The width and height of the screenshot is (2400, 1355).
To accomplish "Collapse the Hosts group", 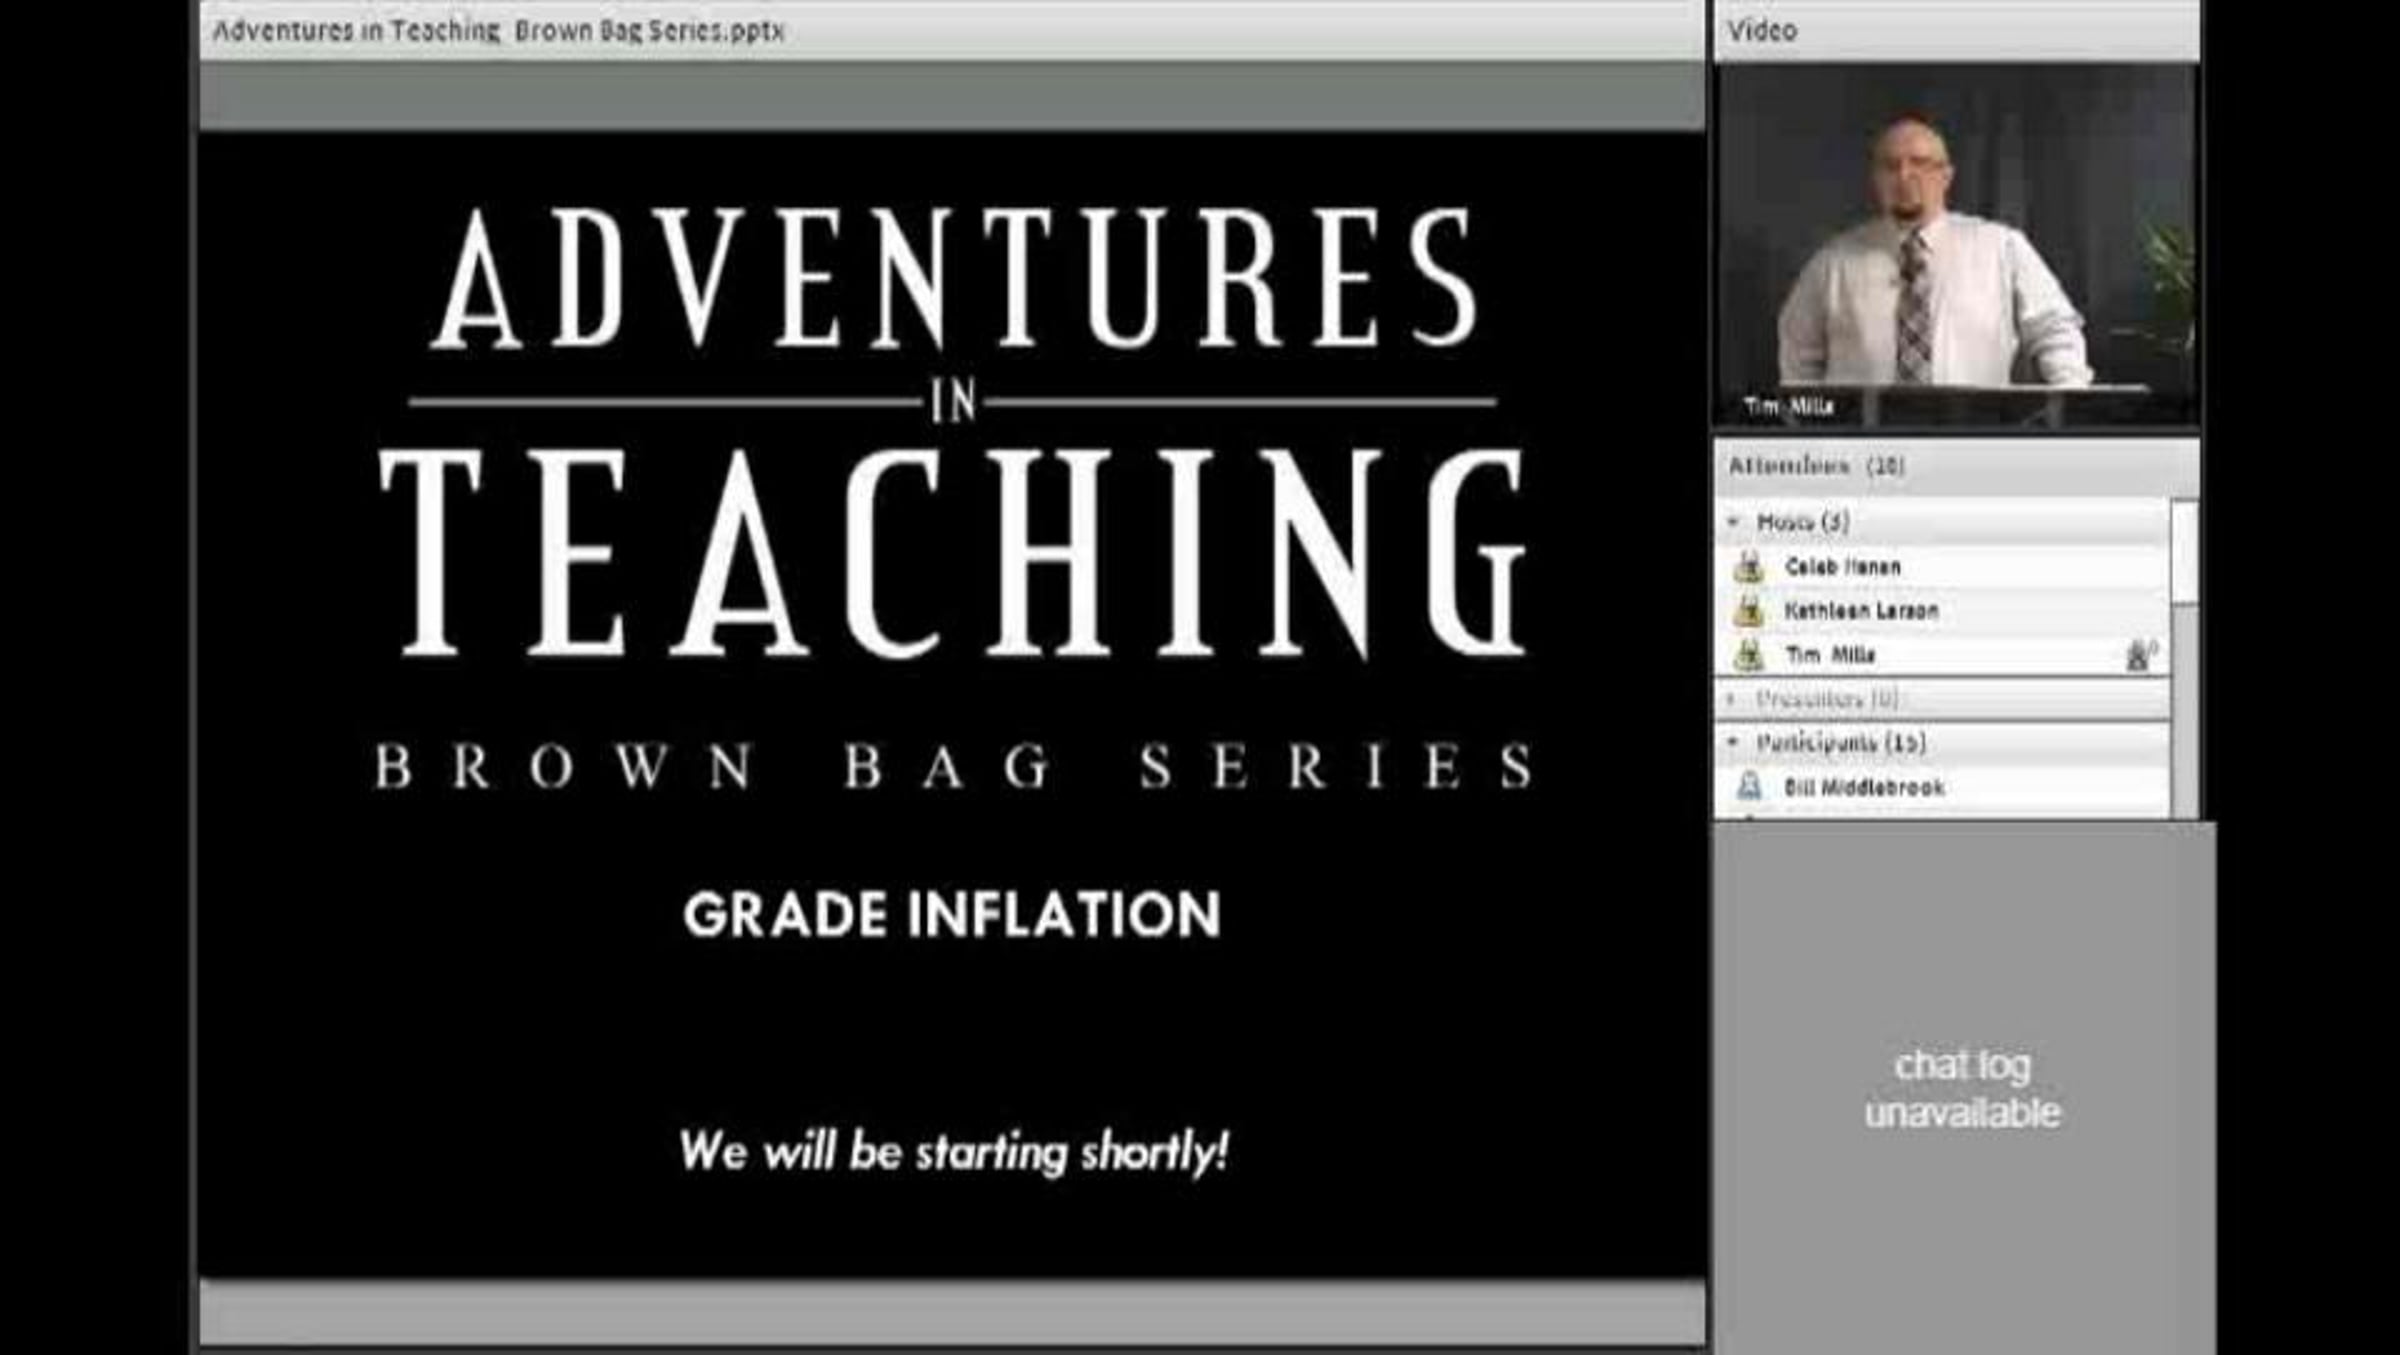I will (x=1734, y=522).
